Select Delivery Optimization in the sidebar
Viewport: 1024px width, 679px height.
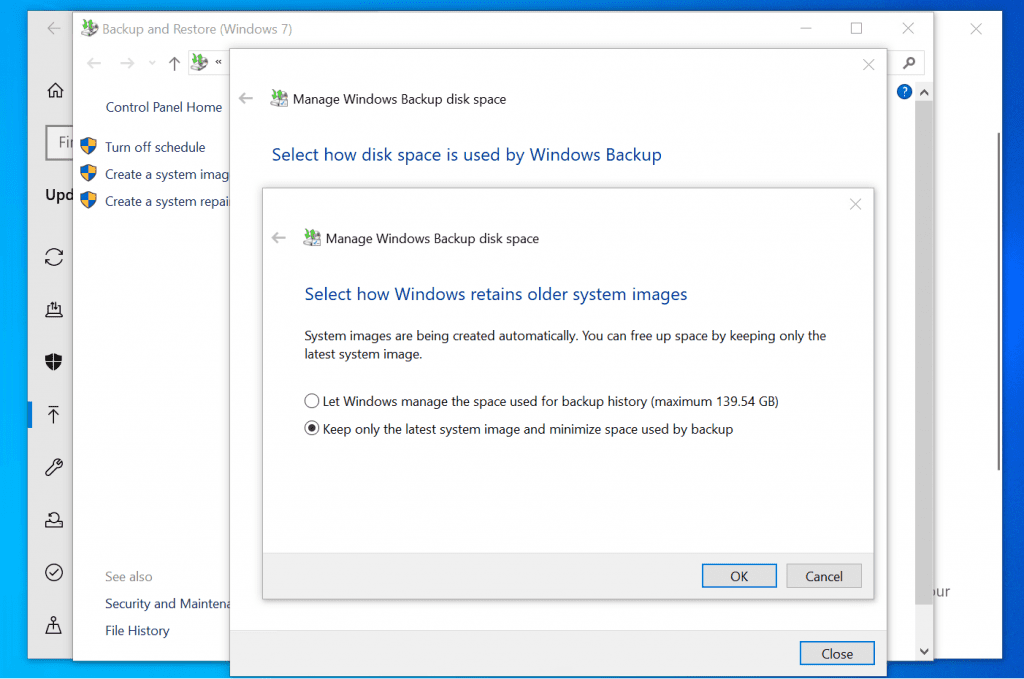(x=53, y=310)
